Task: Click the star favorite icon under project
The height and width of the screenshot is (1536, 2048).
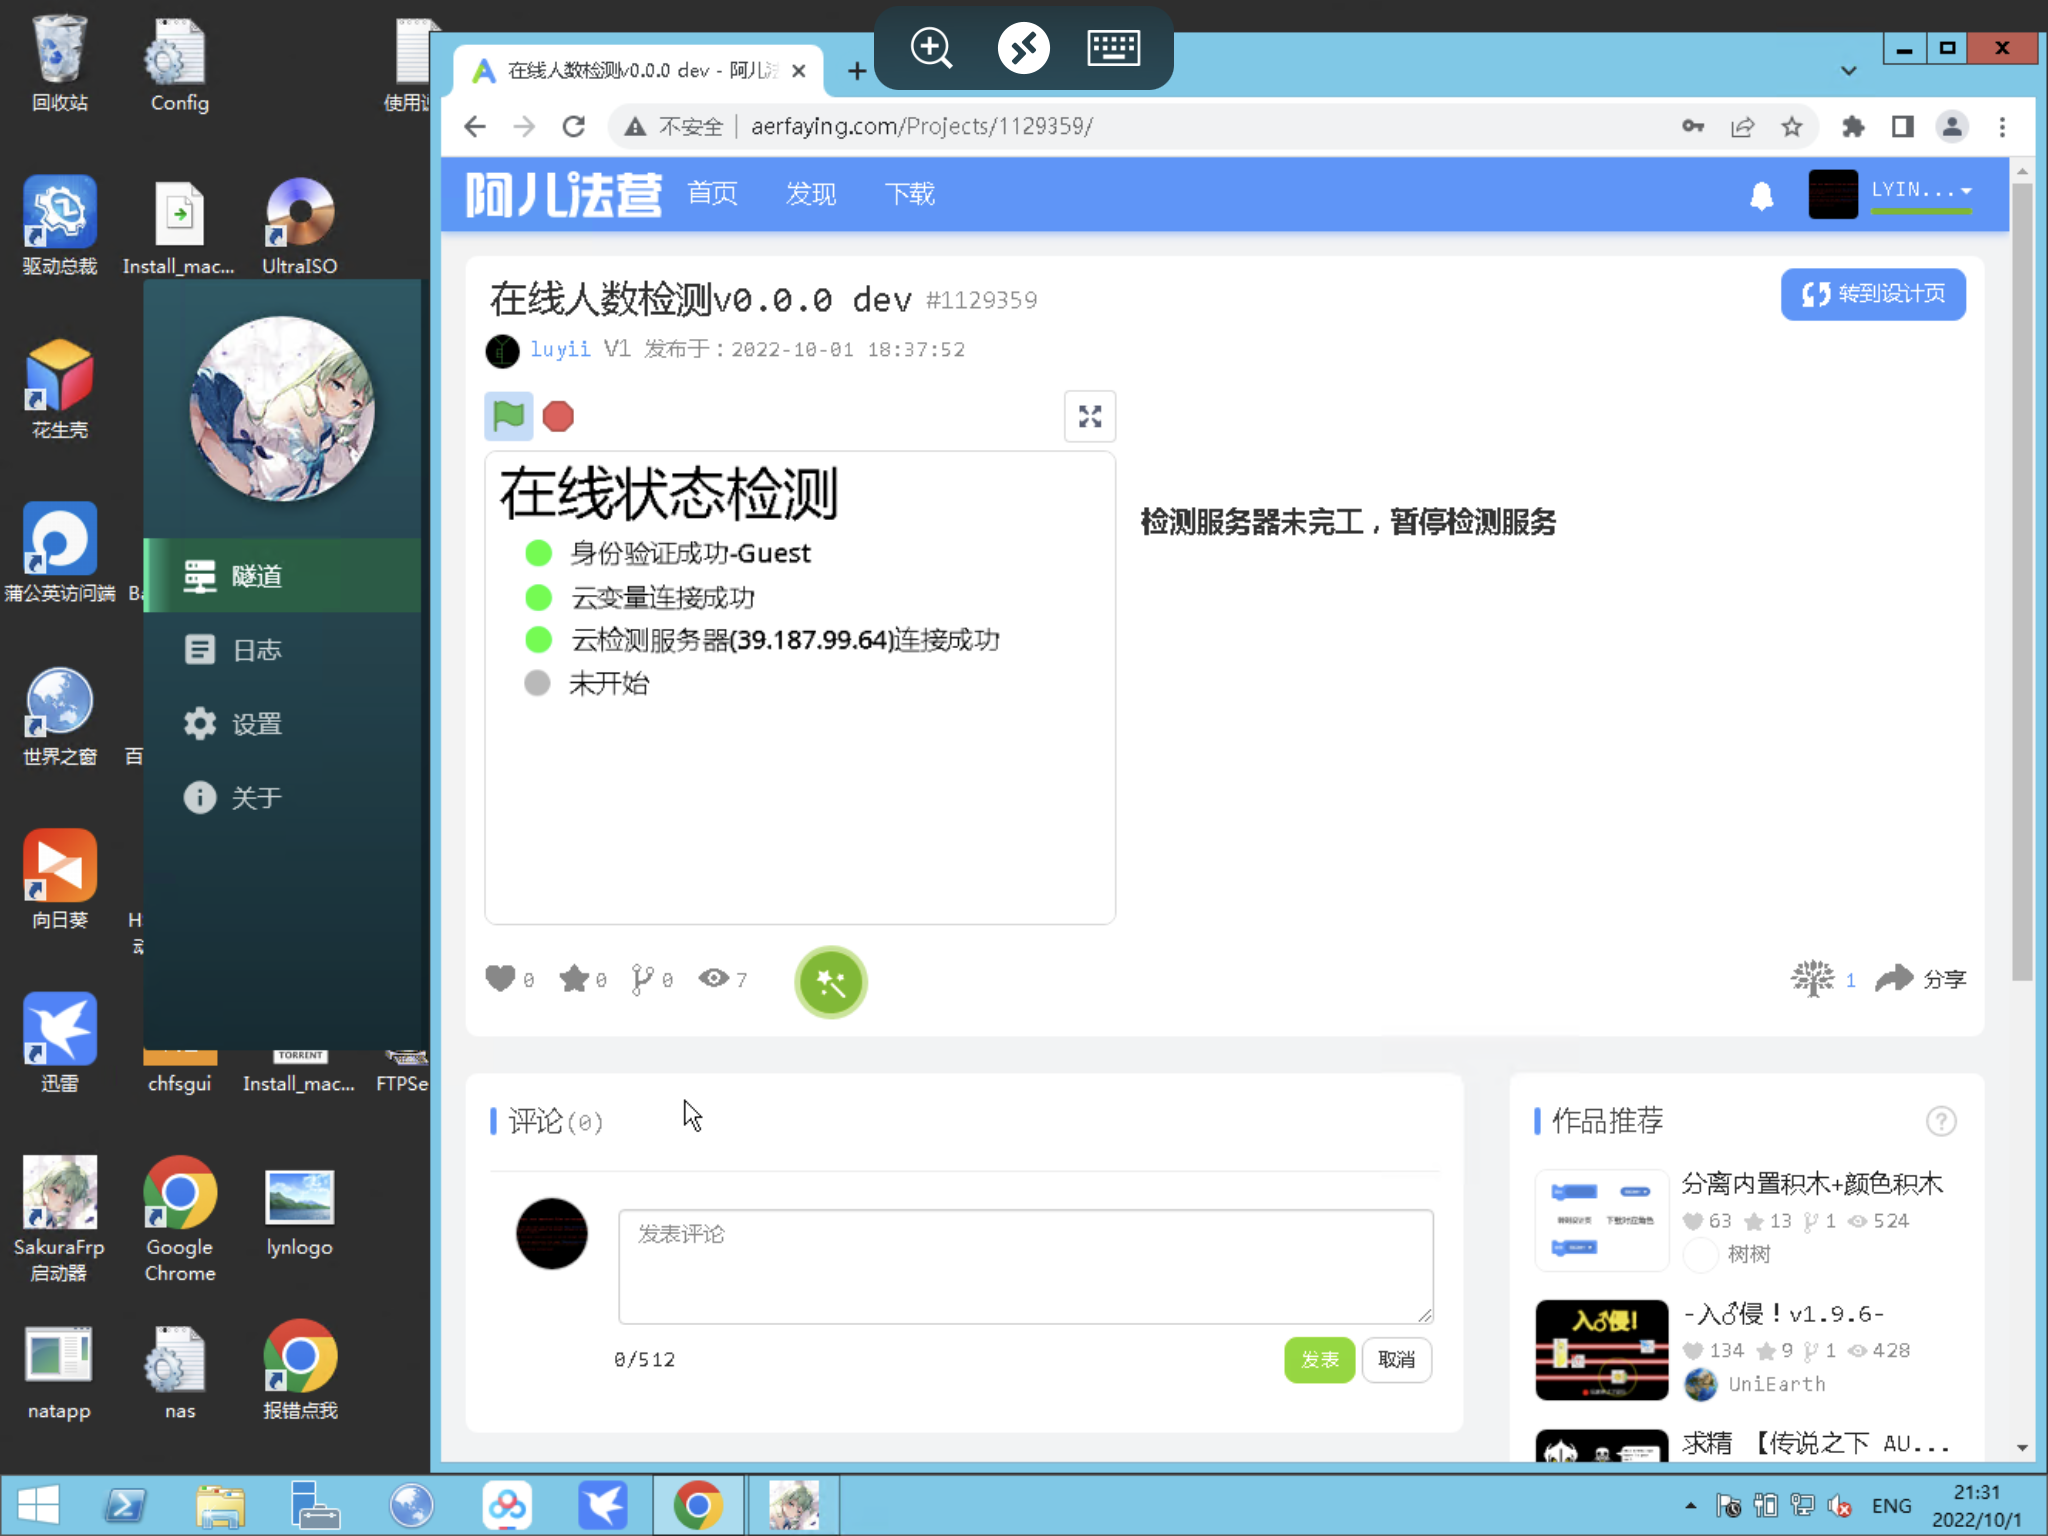Action: click(x=574, y=978)
